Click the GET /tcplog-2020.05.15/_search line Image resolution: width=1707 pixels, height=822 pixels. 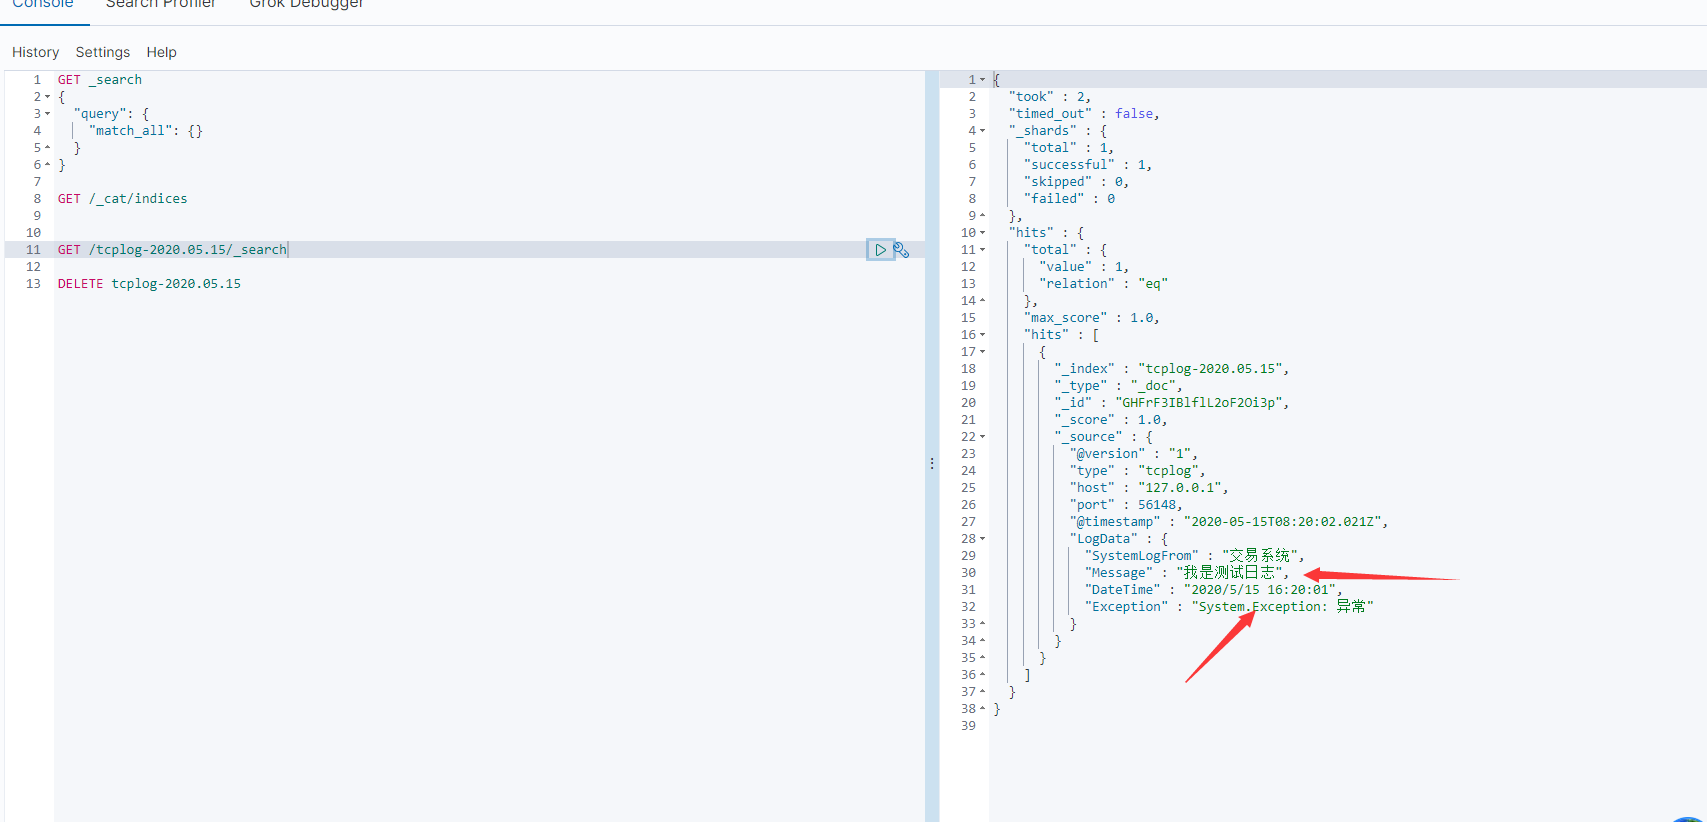[172, 250]
